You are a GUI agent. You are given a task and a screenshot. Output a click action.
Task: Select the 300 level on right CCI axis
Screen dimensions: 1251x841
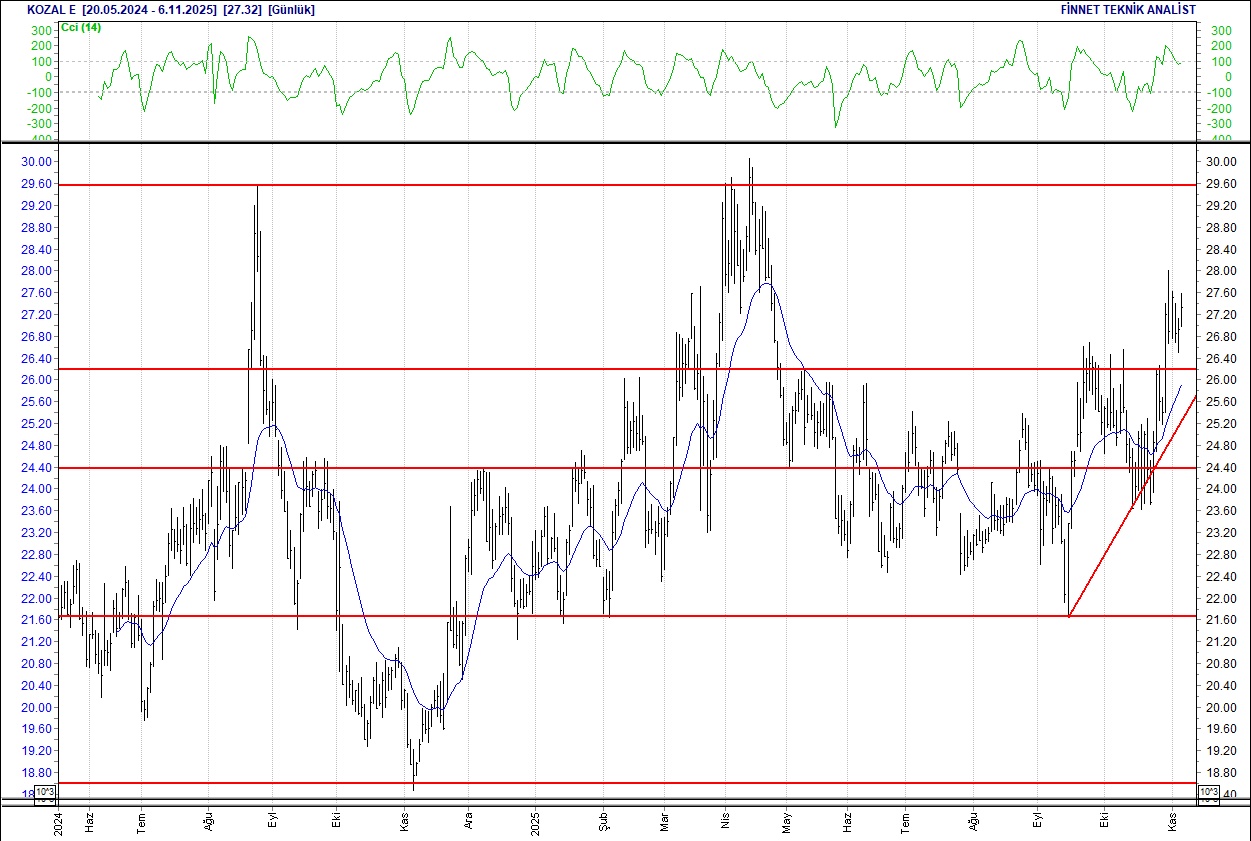[1220, 31]
